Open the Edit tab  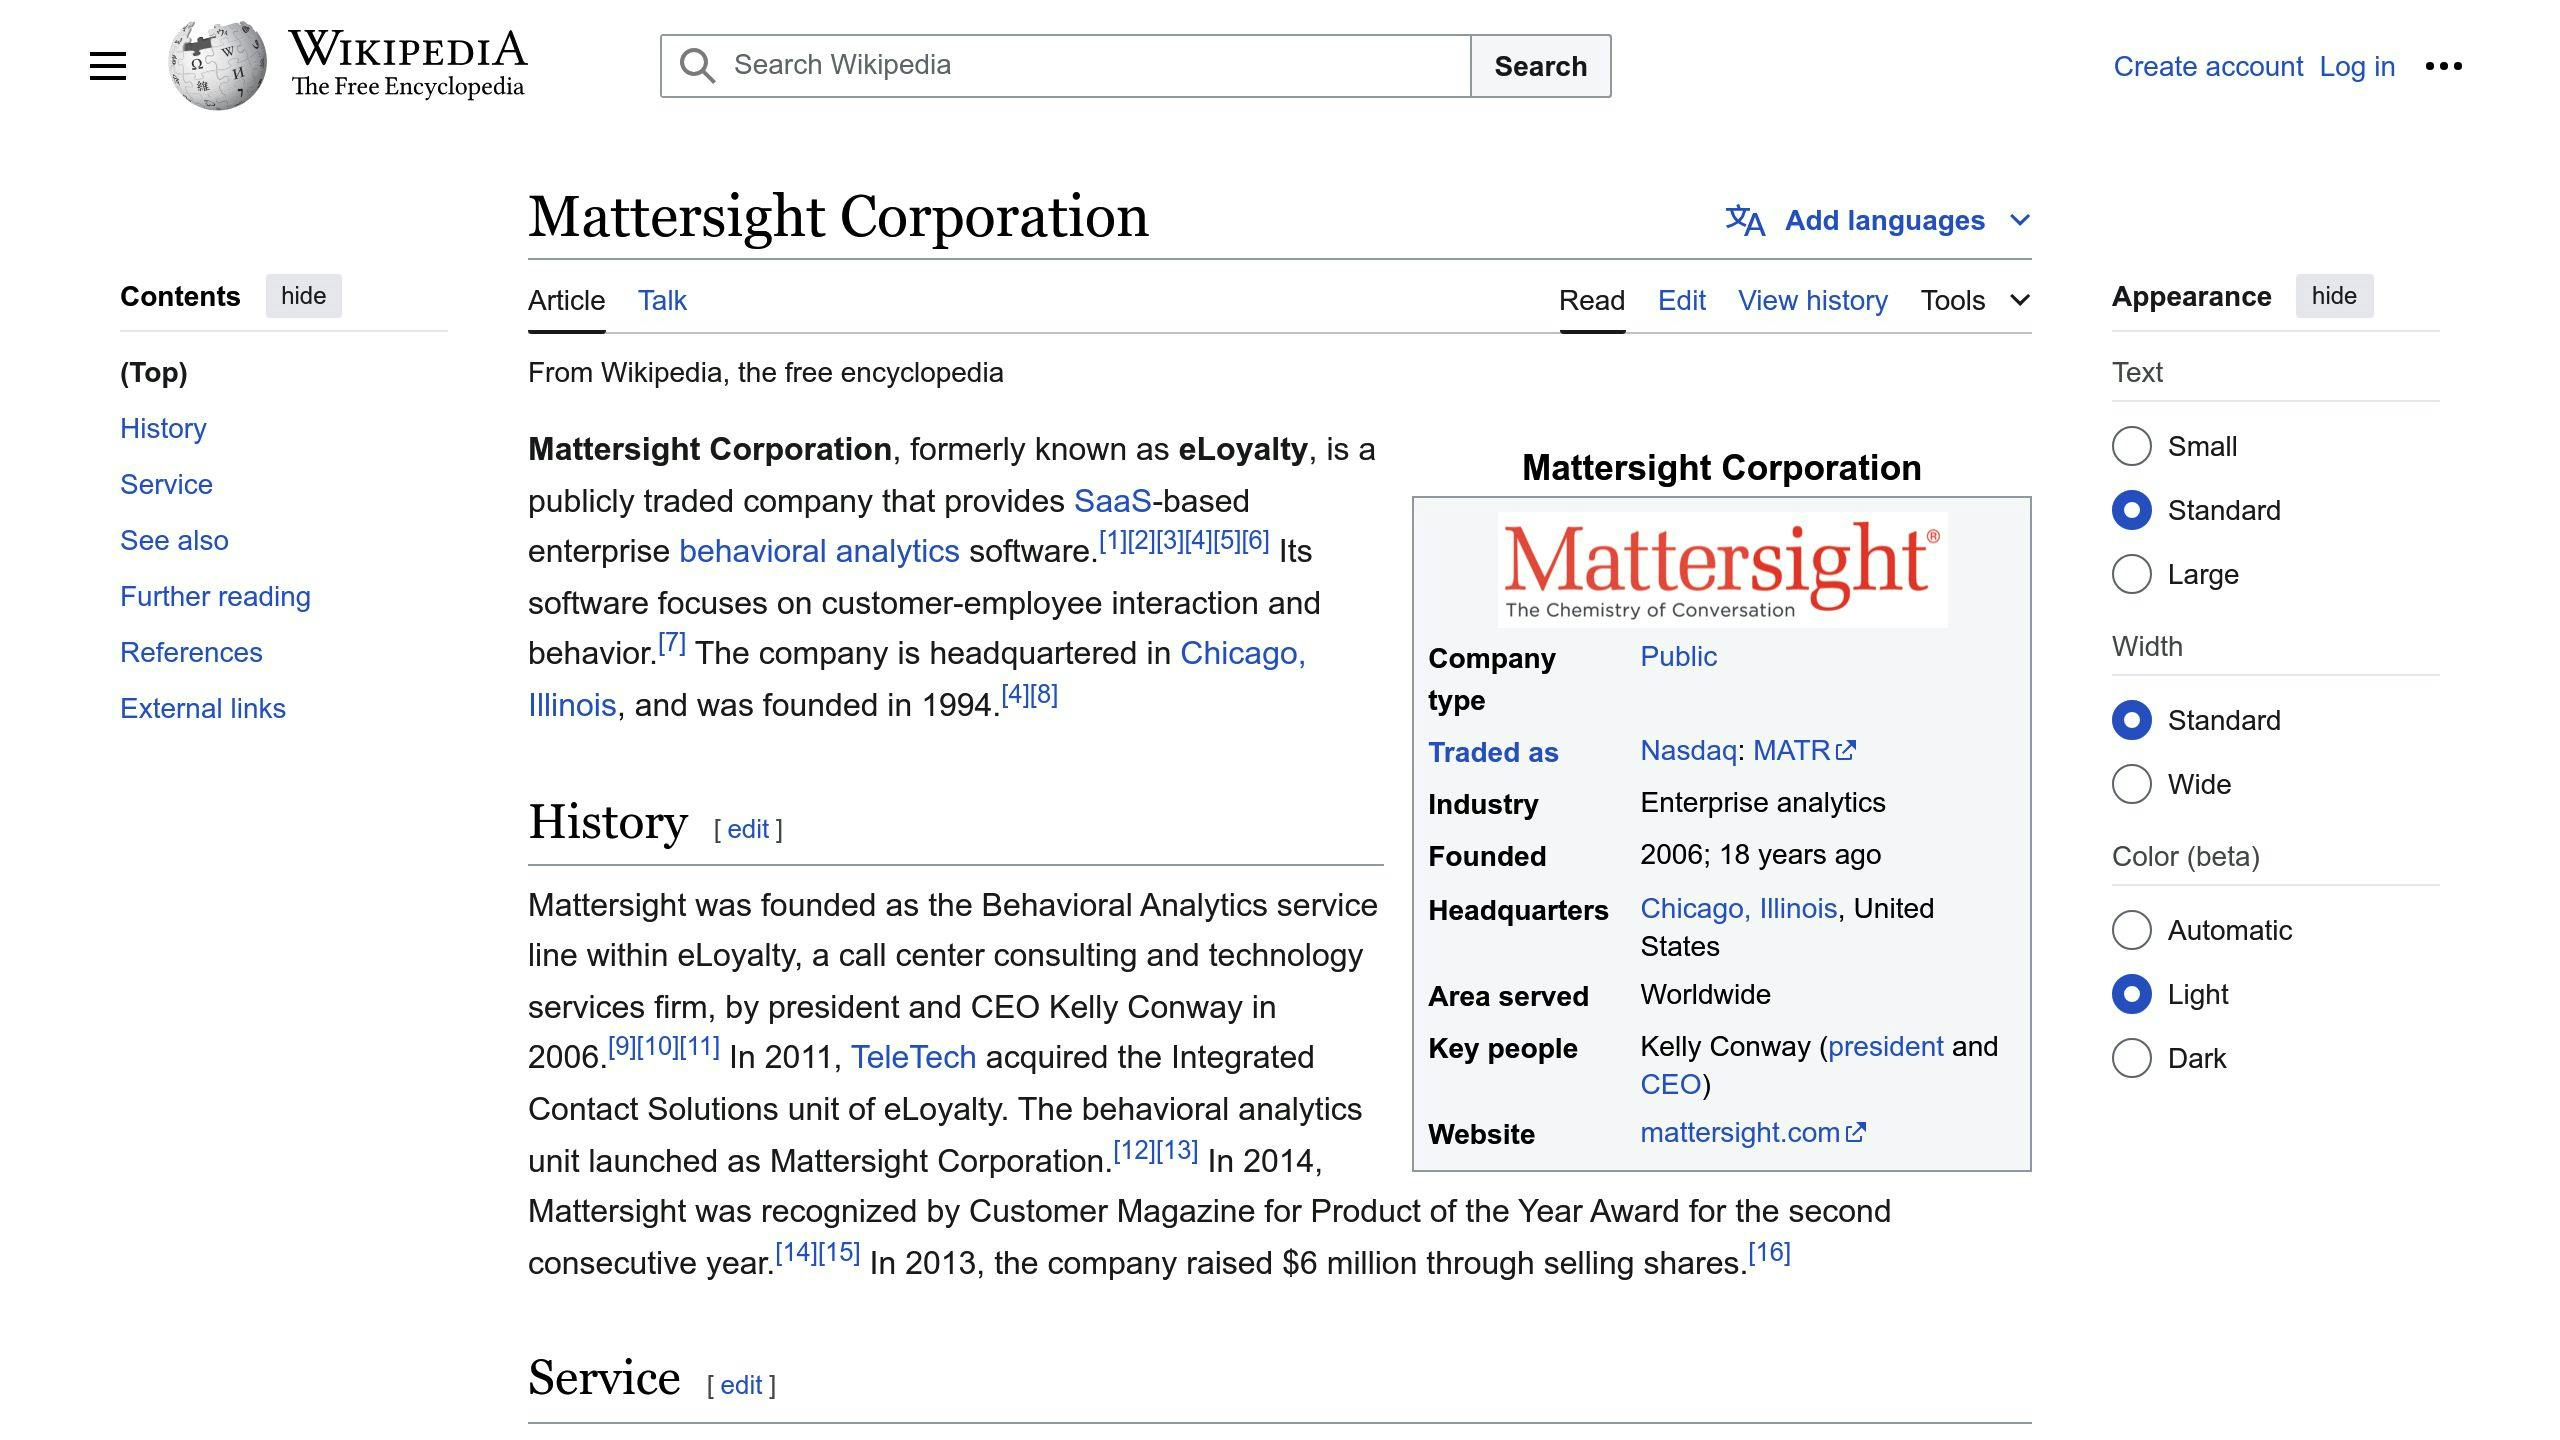coord(1682,300)
